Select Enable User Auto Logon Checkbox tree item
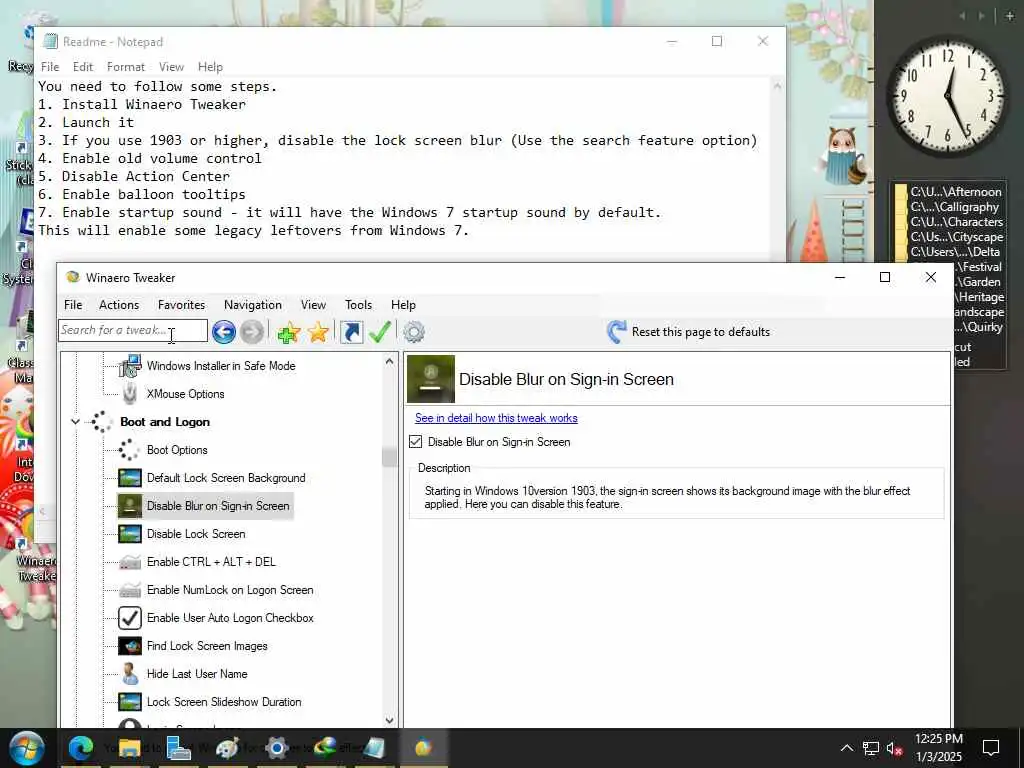This screenshot has width=1024, height=768. click(x=230, y=618)
